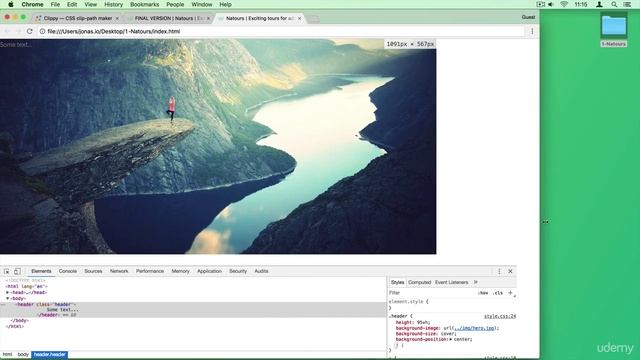This screenshot has height=360, width=640.
Task: Open the Audits tab in DevTools
Action: (x=261, y=271)
